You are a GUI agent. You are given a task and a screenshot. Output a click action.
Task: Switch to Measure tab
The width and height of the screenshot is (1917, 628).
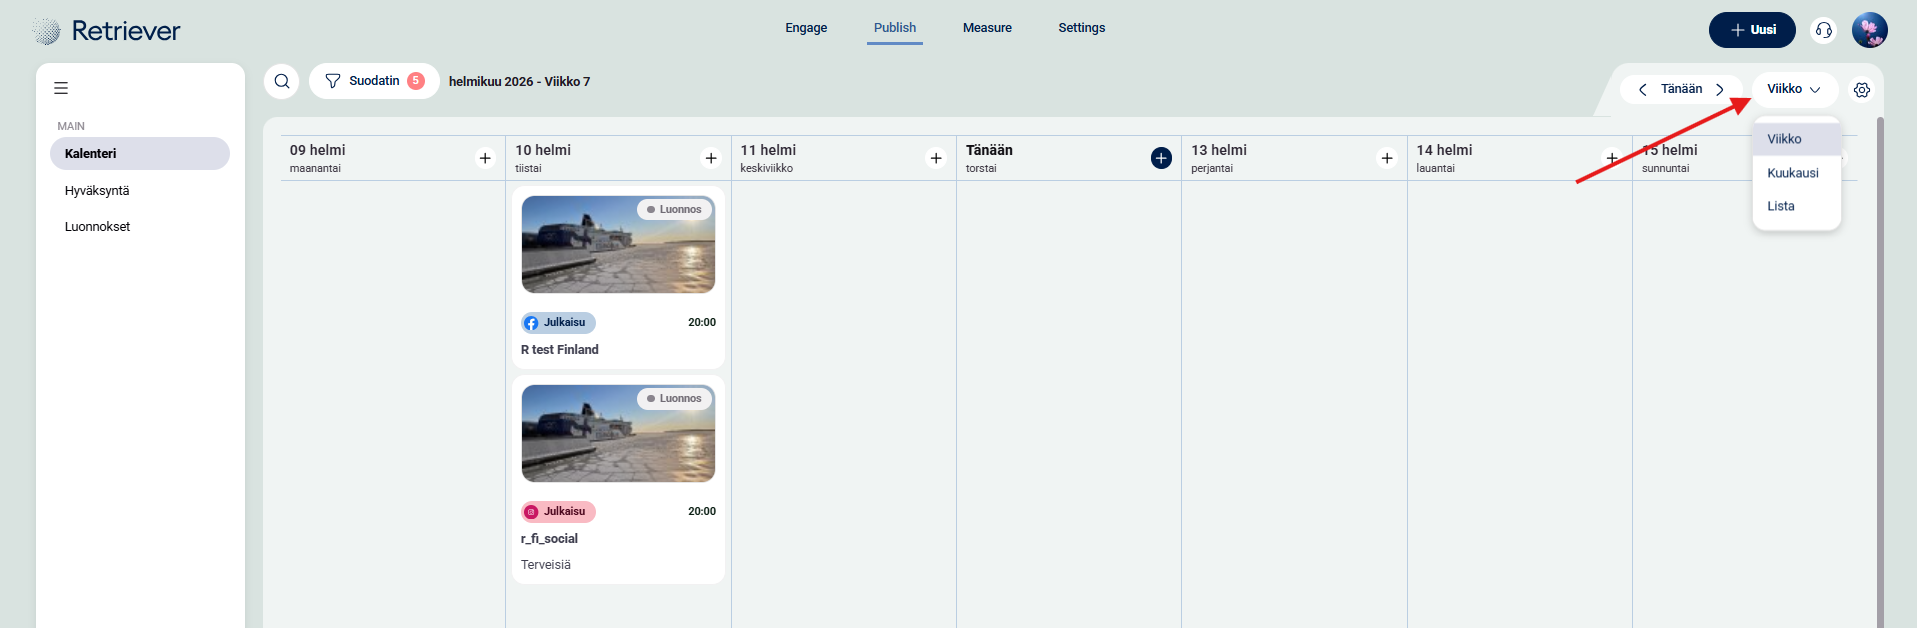[x=987, y=28]
